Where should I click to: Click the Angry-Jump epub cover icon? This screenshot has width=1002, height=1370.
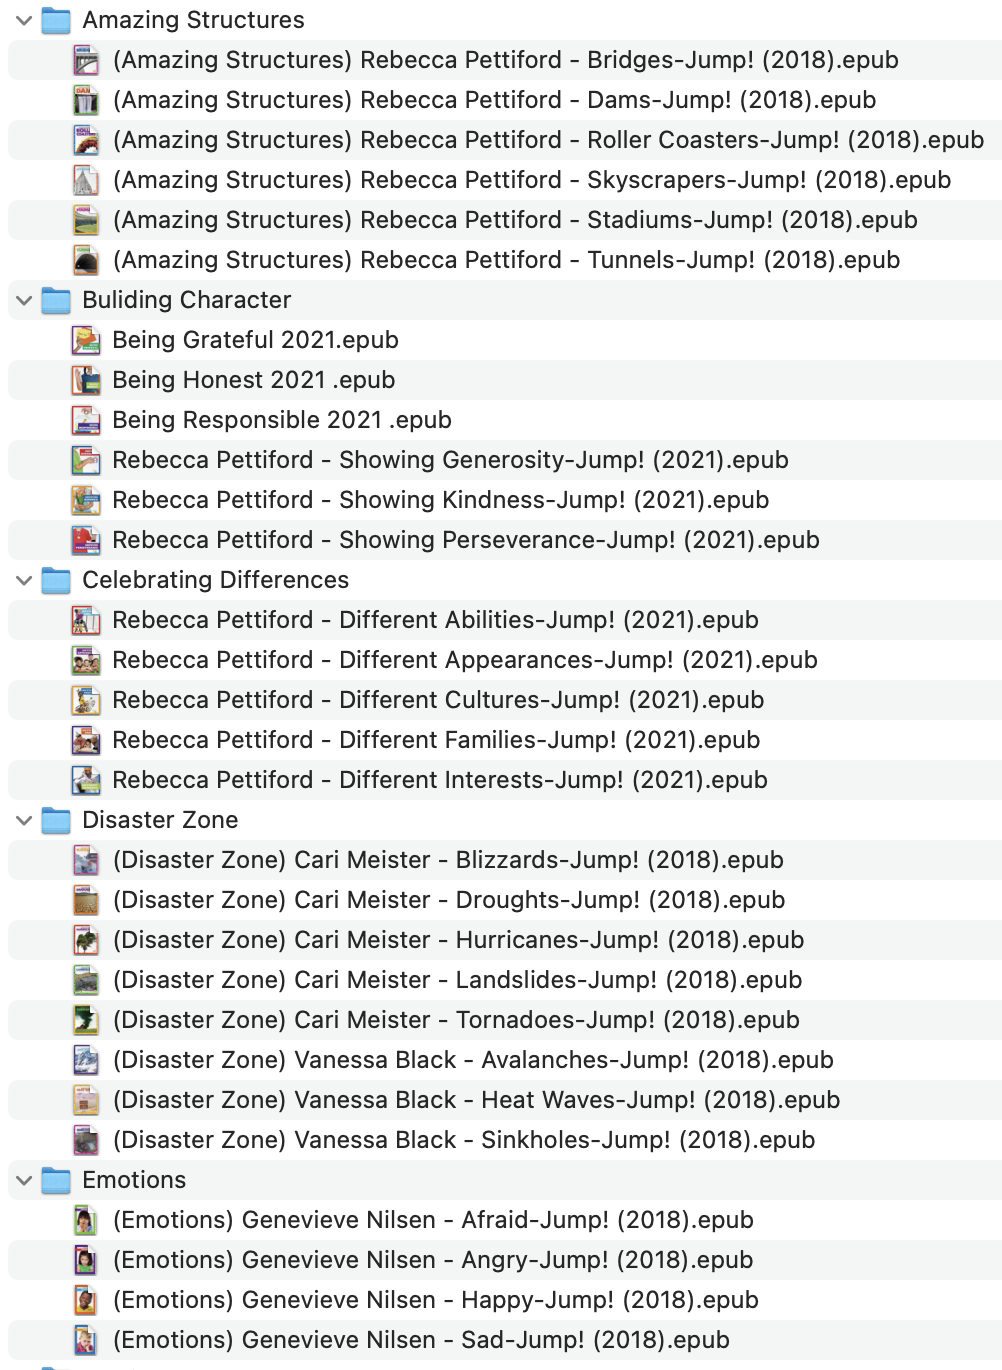87,1261
